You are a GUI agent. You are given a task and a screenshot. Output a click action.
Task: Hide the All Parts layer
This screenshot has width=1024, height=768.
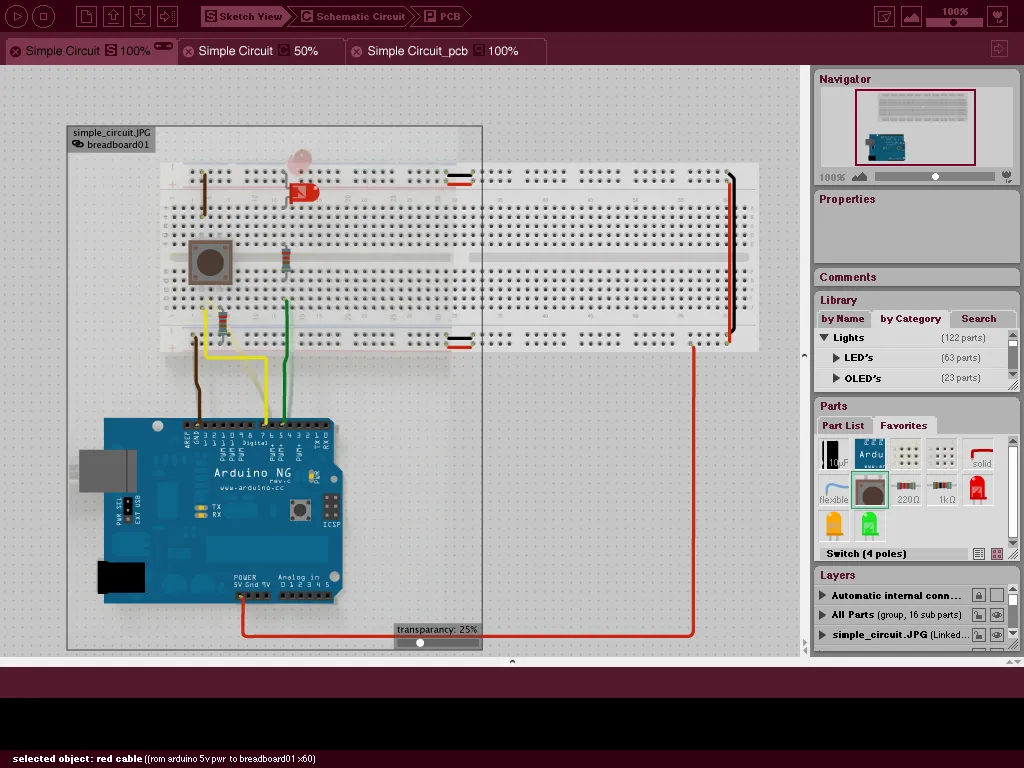pos(997,615)
